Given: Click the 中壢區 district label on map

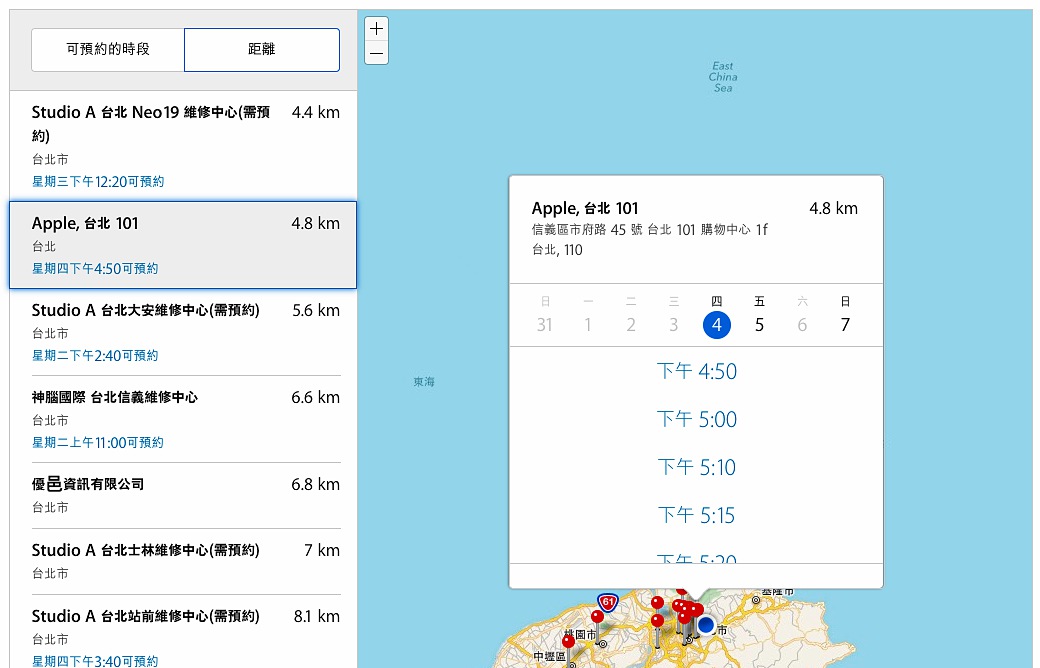Looking at the screenshot, I should pyautogui.click(x=549, y=656).
